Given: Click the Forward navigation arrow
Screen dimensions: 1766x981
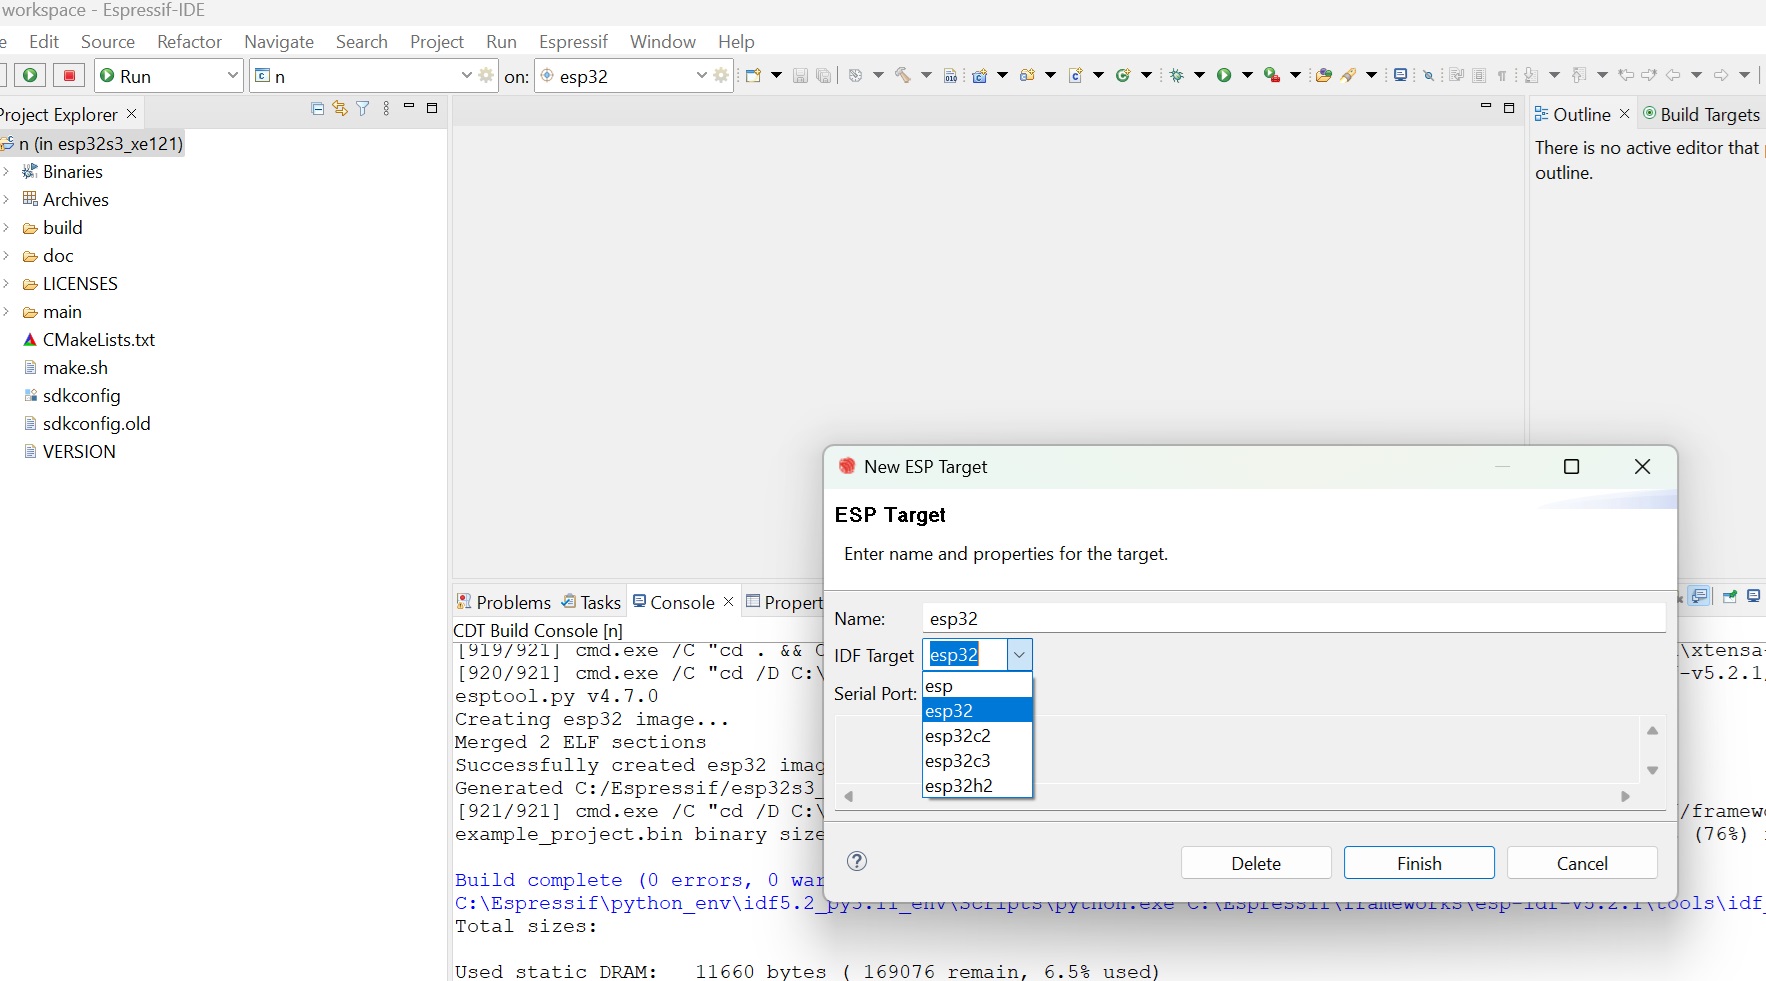Looking at the screenshot, I should pos(1721,75).
